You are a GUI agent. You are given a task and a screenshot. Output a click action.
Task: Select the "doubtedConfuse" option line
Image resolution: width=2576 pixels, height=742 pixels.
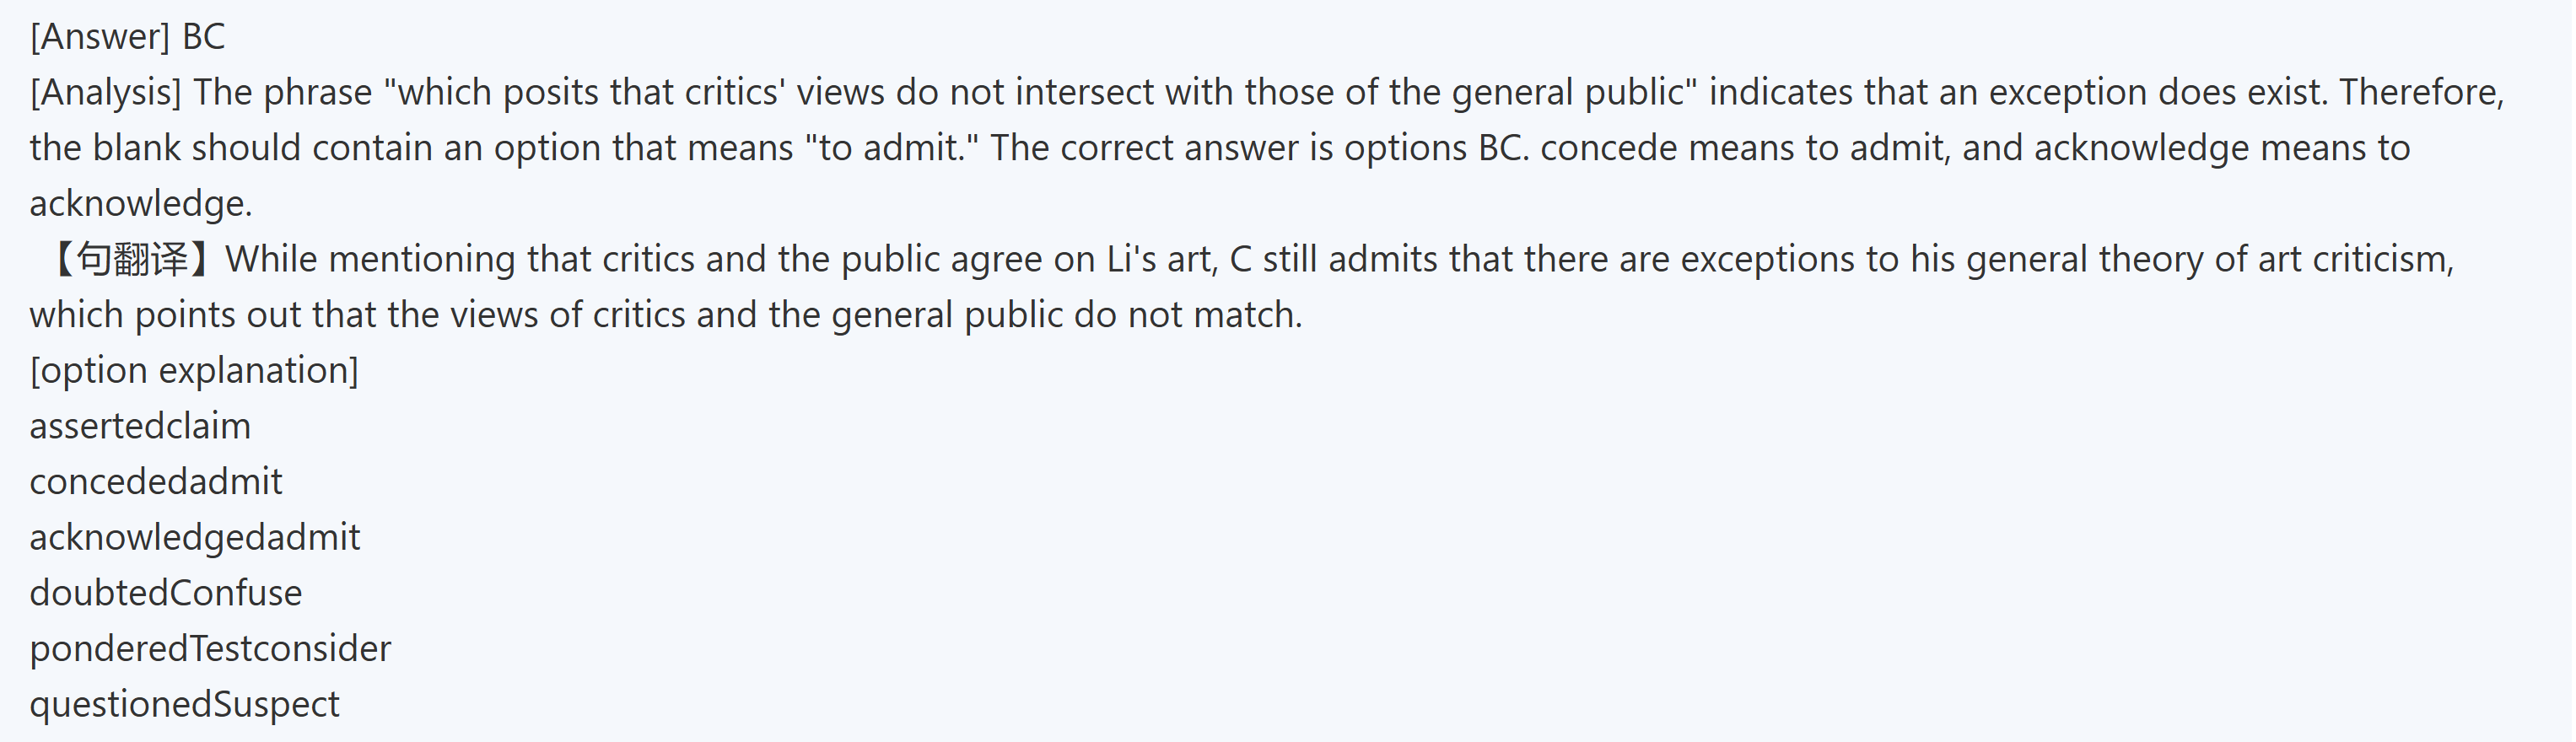(x=166, y=594)
